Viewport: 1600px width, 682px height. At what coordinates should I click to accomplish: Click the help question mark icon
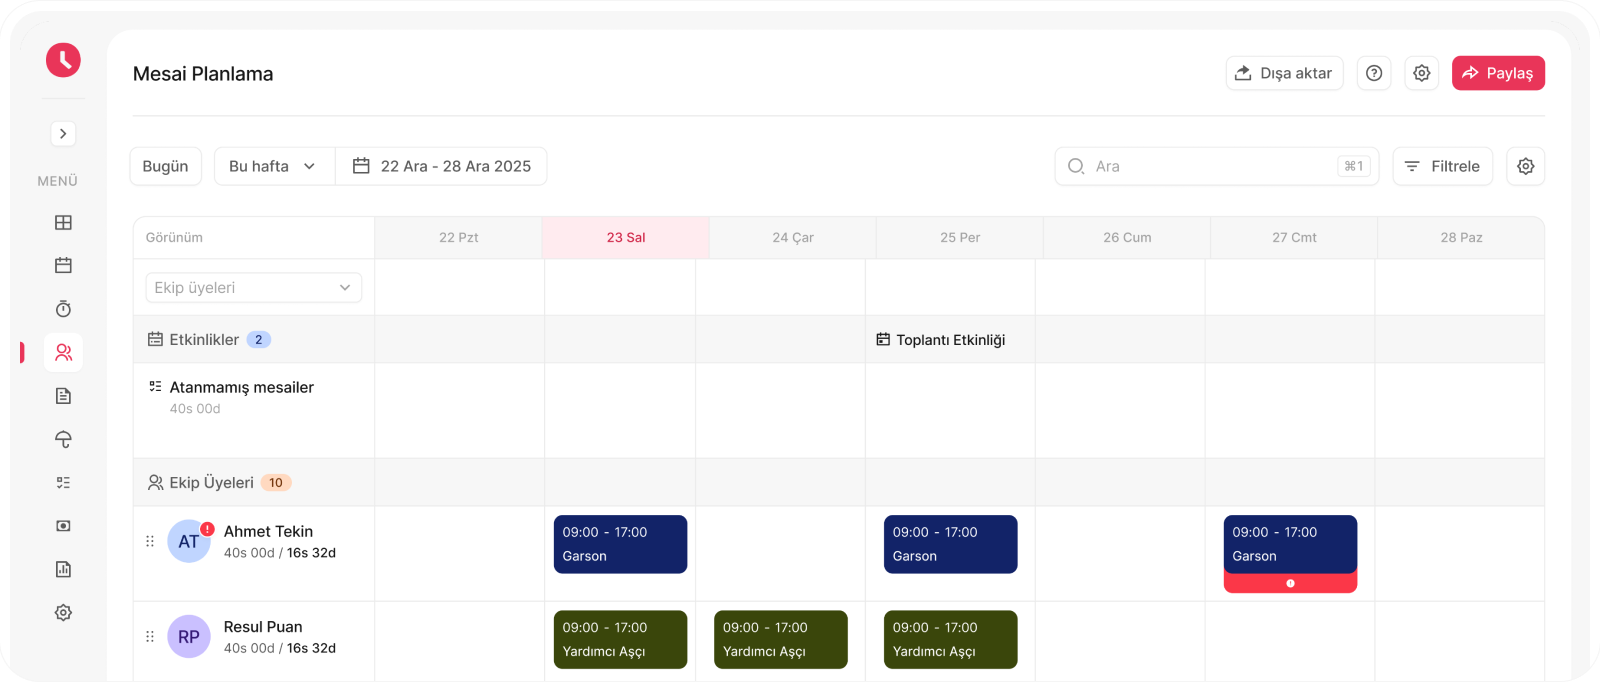pos(1374,73)
